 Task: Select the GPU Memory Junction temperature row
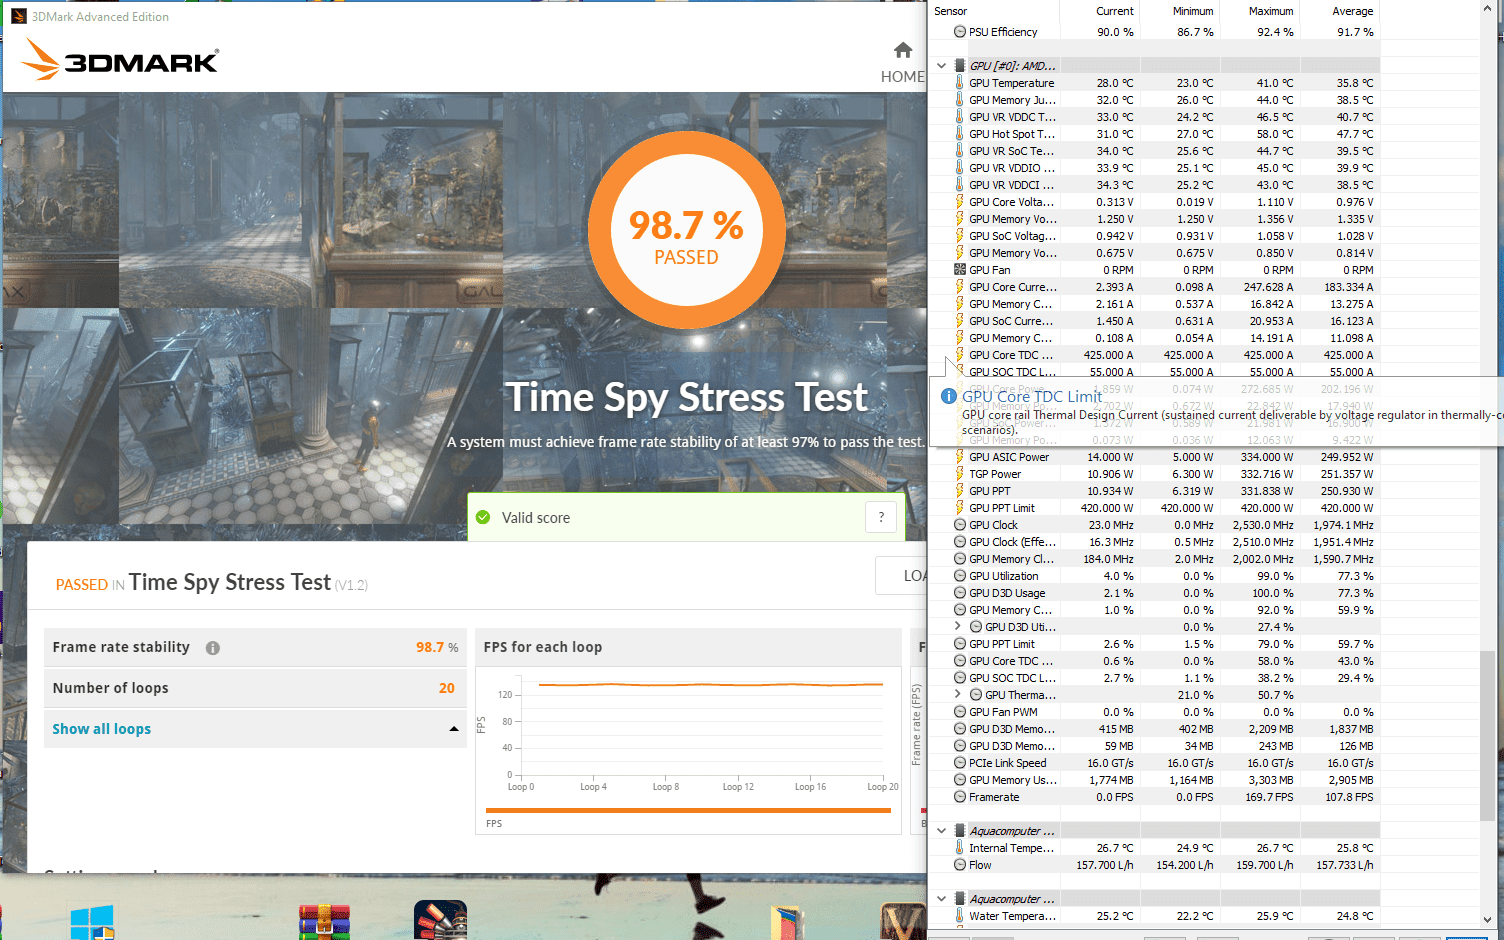click(1154, 100)
